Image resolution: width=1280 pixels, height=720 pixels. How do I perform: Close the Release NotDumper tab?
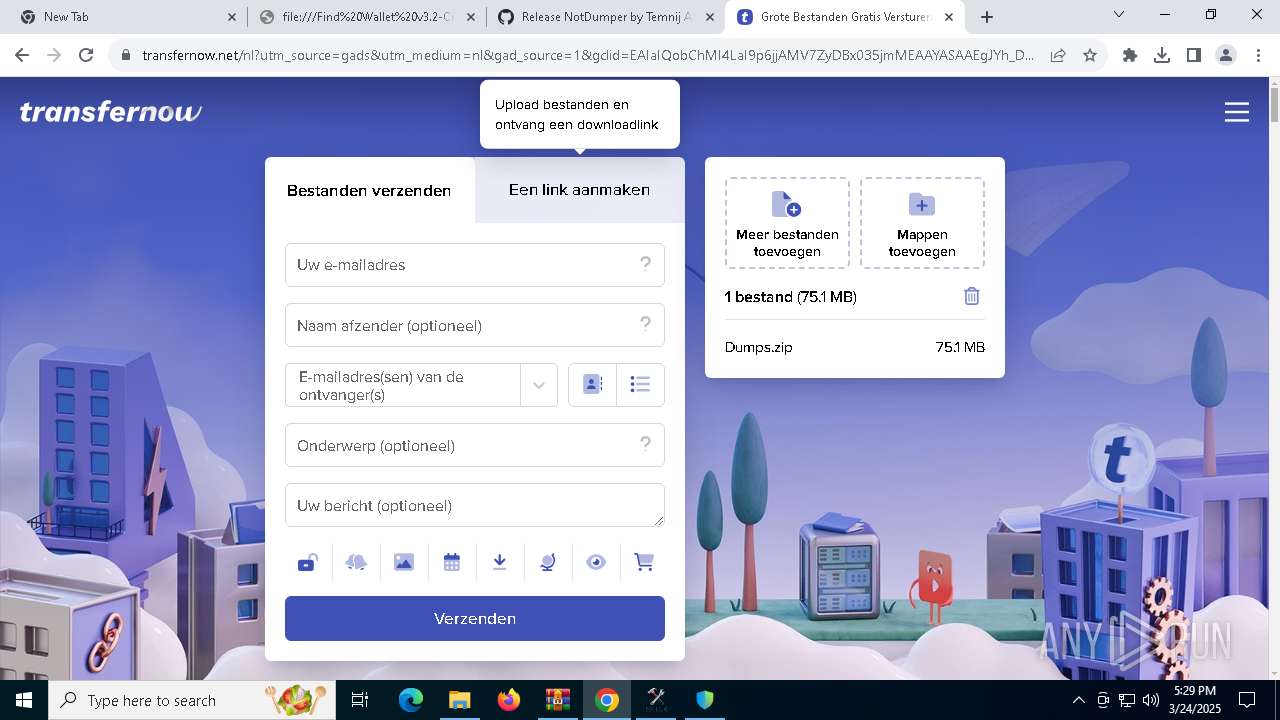tap(710, 17)
